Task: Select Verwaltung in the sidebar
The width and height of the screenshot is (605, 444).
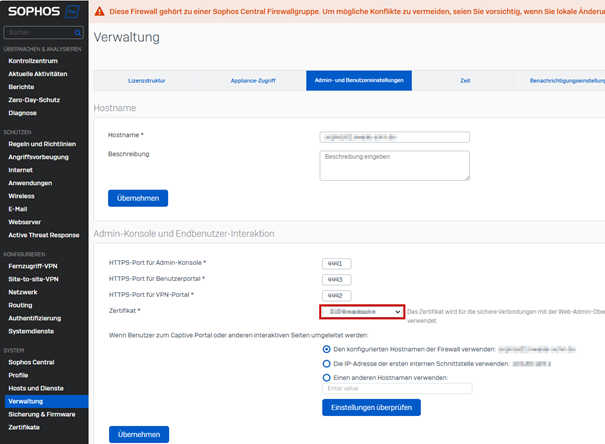Action: click(x=46, y=402)
